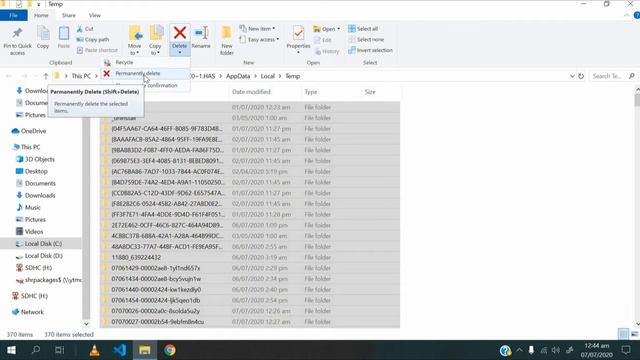The width and height of the screenshot is (640, 360).
Task: Click Select none in ribbon
Action: coord(366,40)
